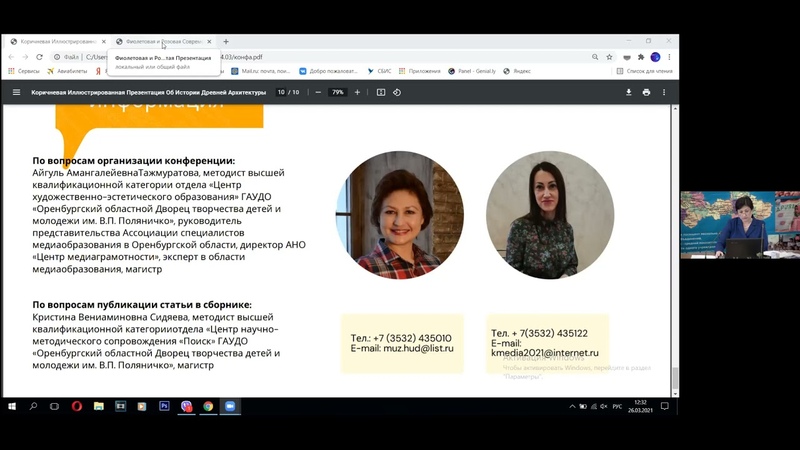
Task: Rotate the PDF counterclockwise
Action: point(397,92)
